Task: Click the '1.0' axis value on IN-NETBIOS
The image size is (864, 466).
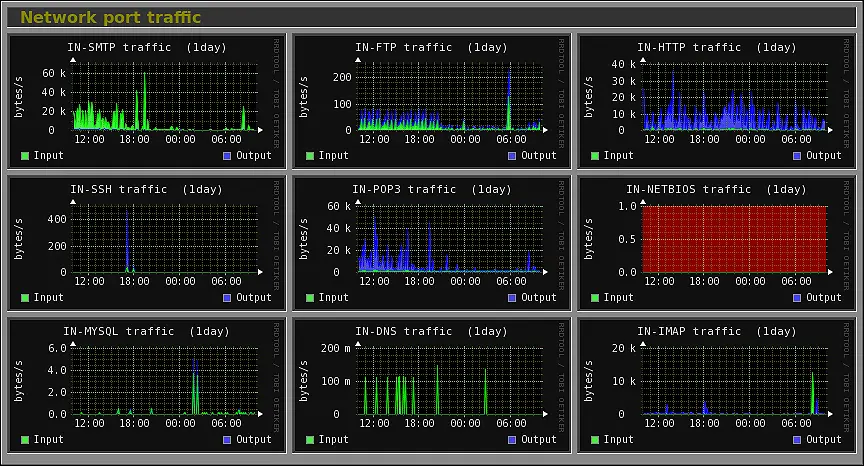Action: (x=627, y=207)
